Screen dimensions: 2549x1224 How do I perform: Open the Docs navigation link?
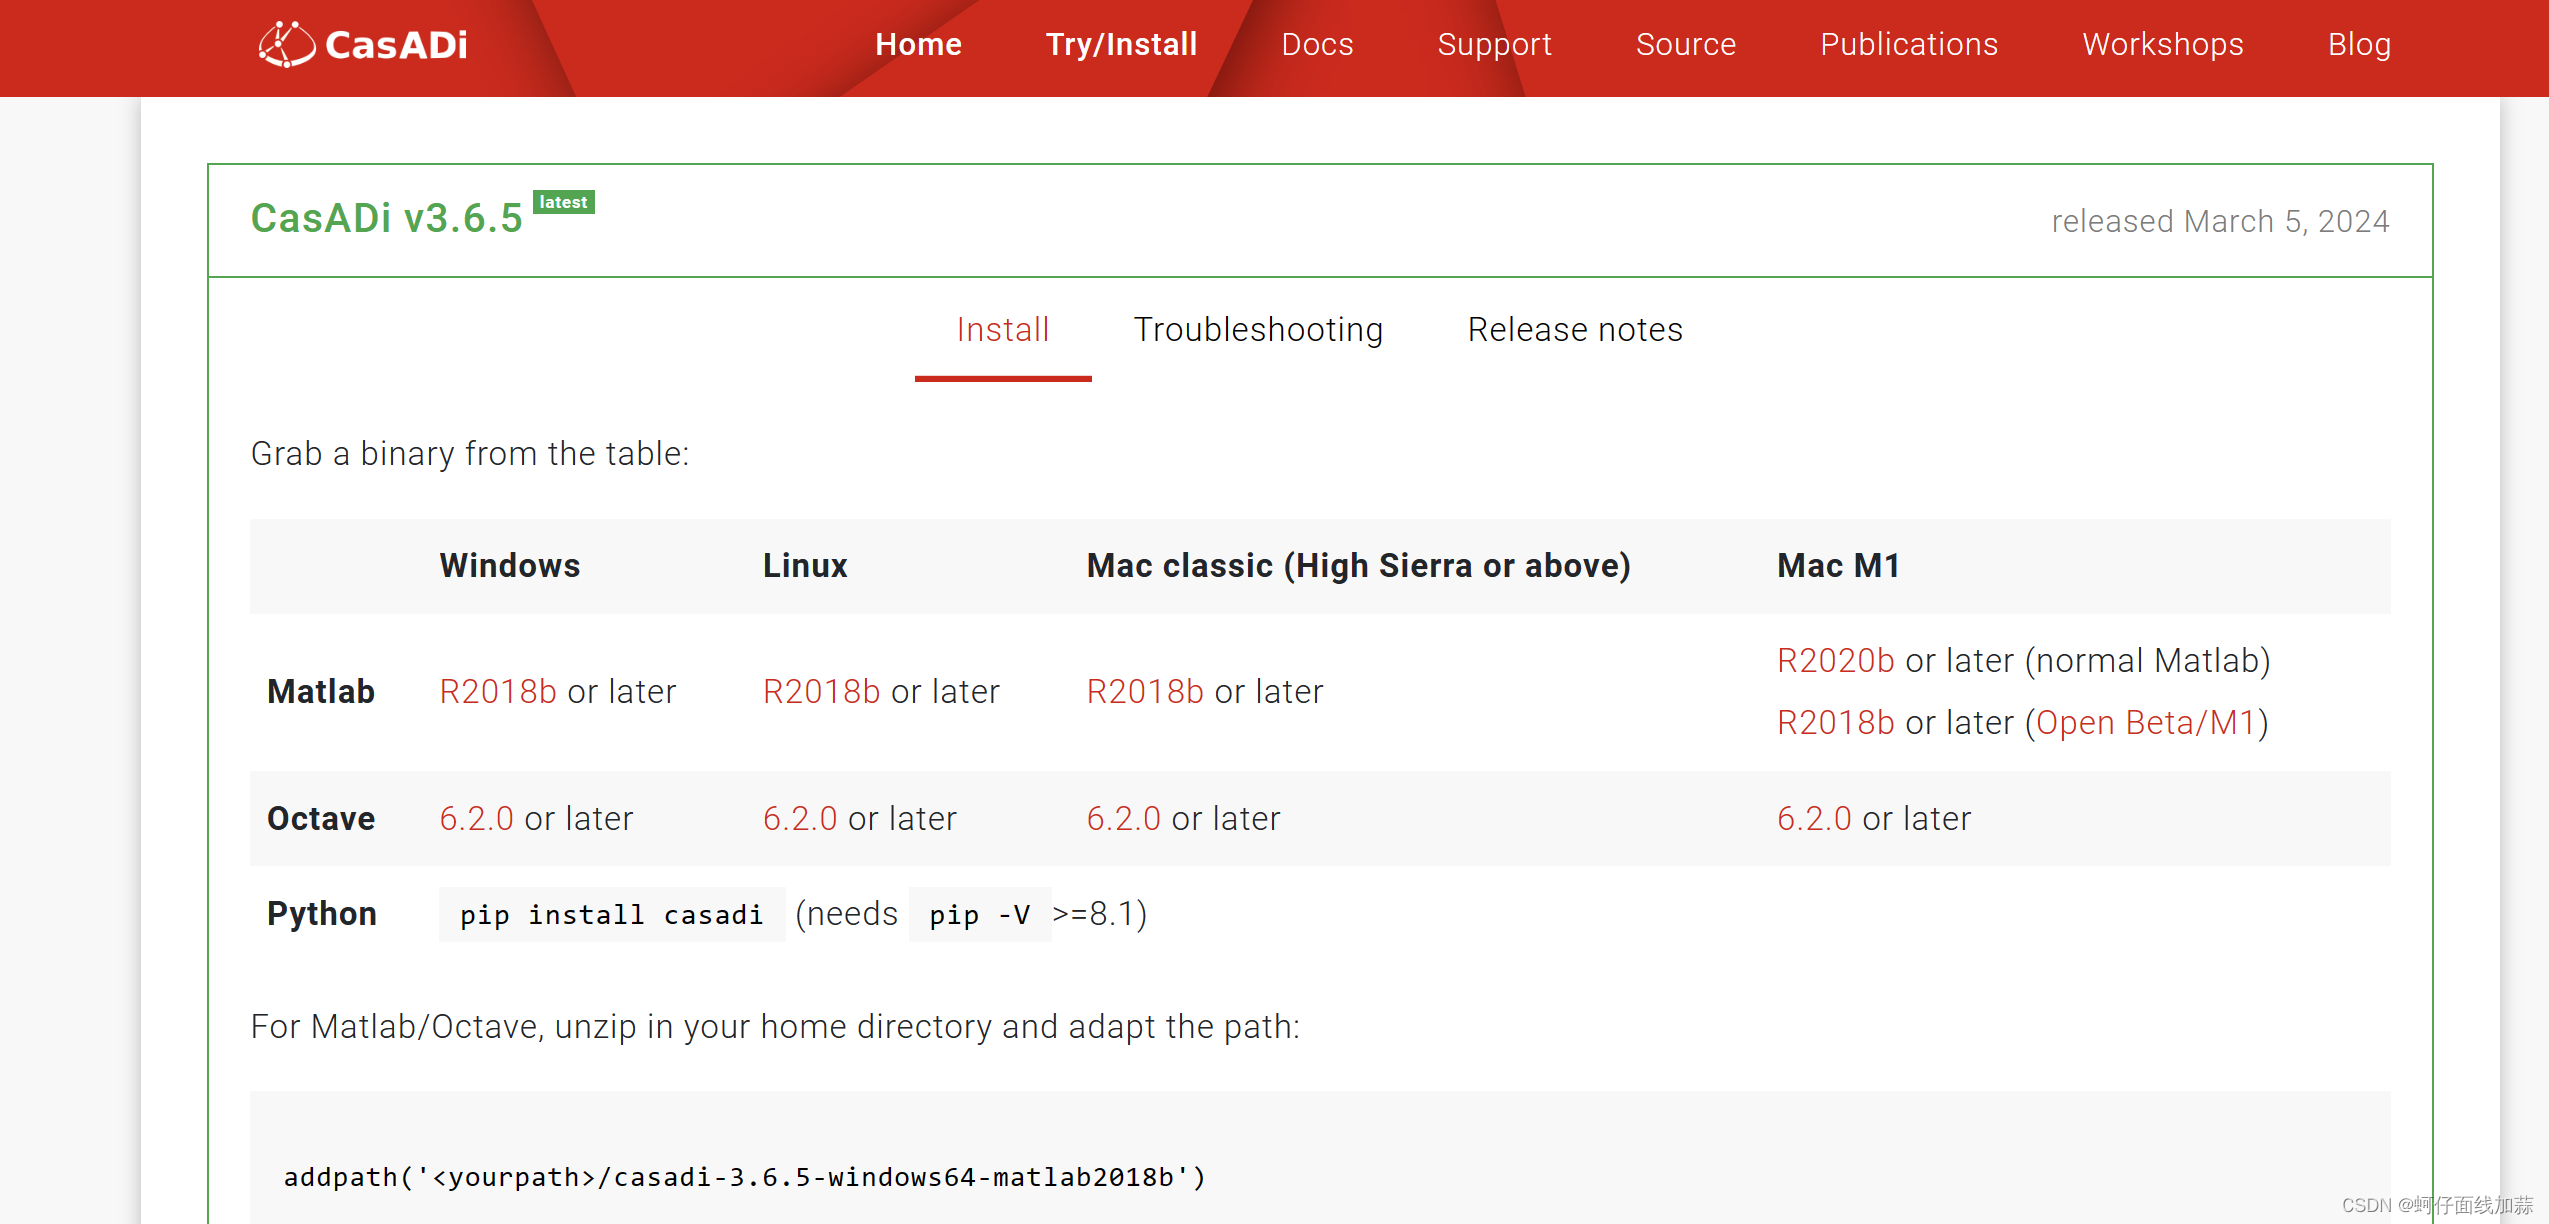1317,44
